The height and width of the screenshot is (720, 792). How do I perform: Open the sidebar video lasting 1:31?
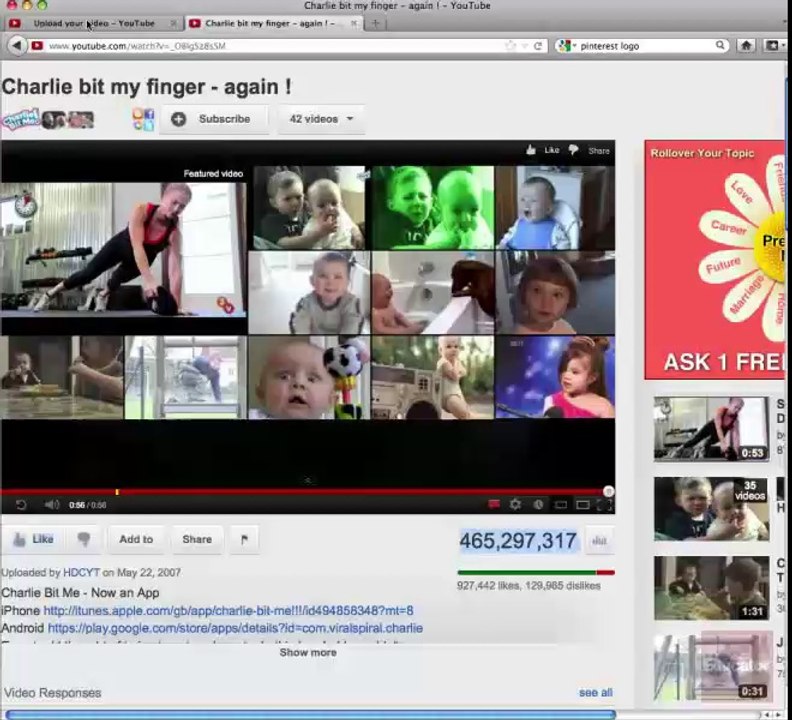tap(711, 588)
